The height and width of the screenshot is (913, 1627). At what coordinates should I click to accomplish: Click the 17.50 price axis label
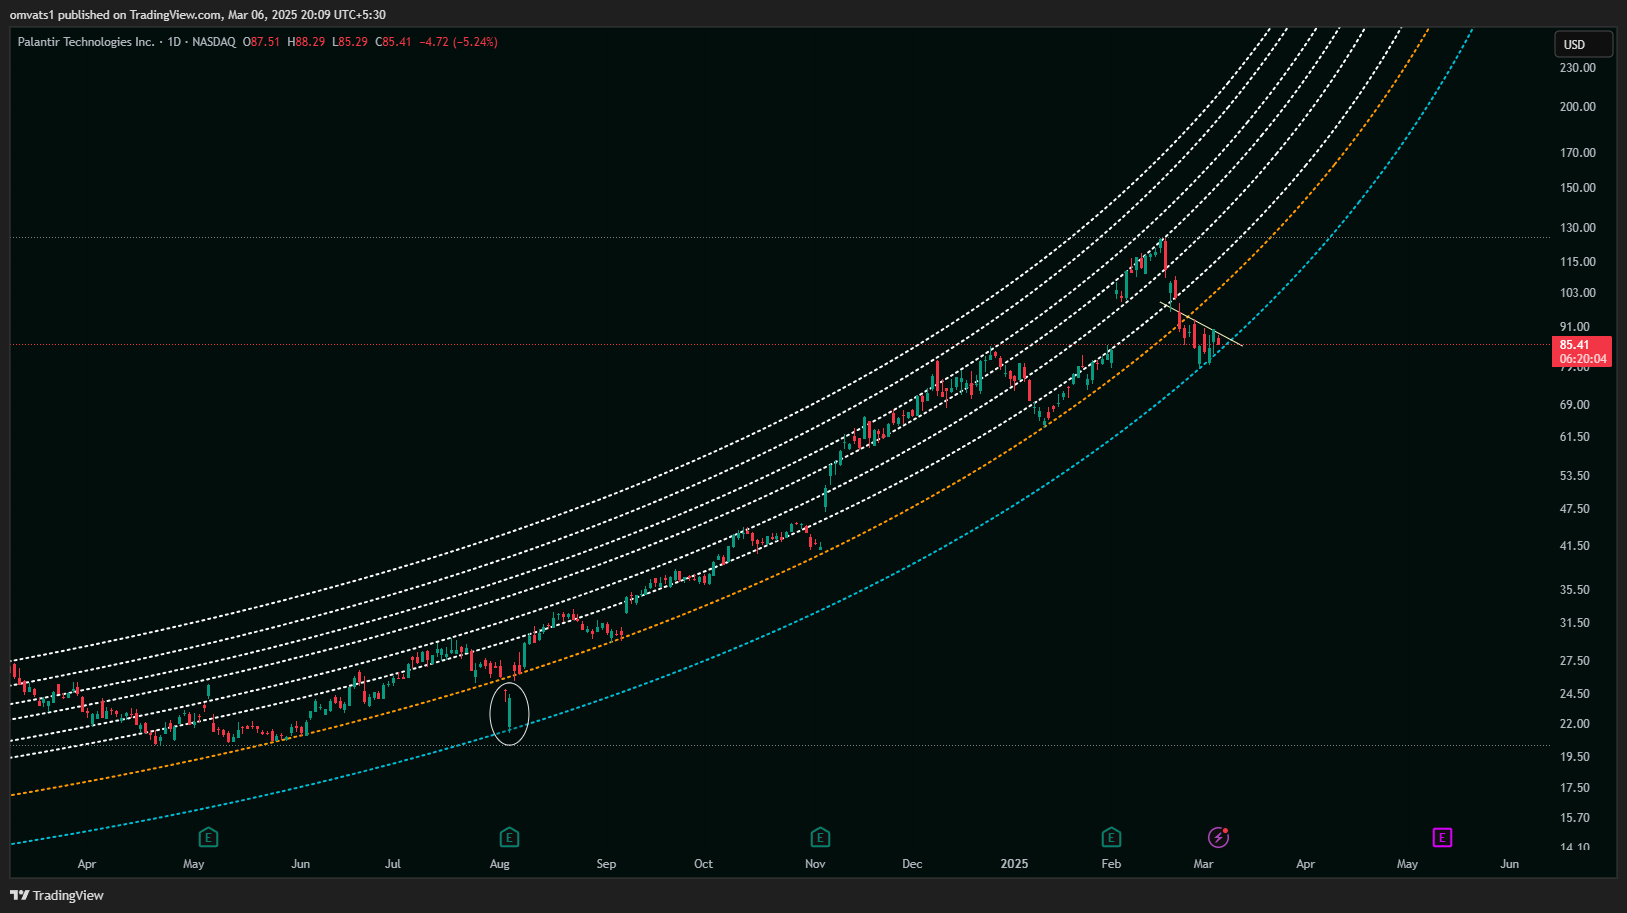click(1575, 788)
